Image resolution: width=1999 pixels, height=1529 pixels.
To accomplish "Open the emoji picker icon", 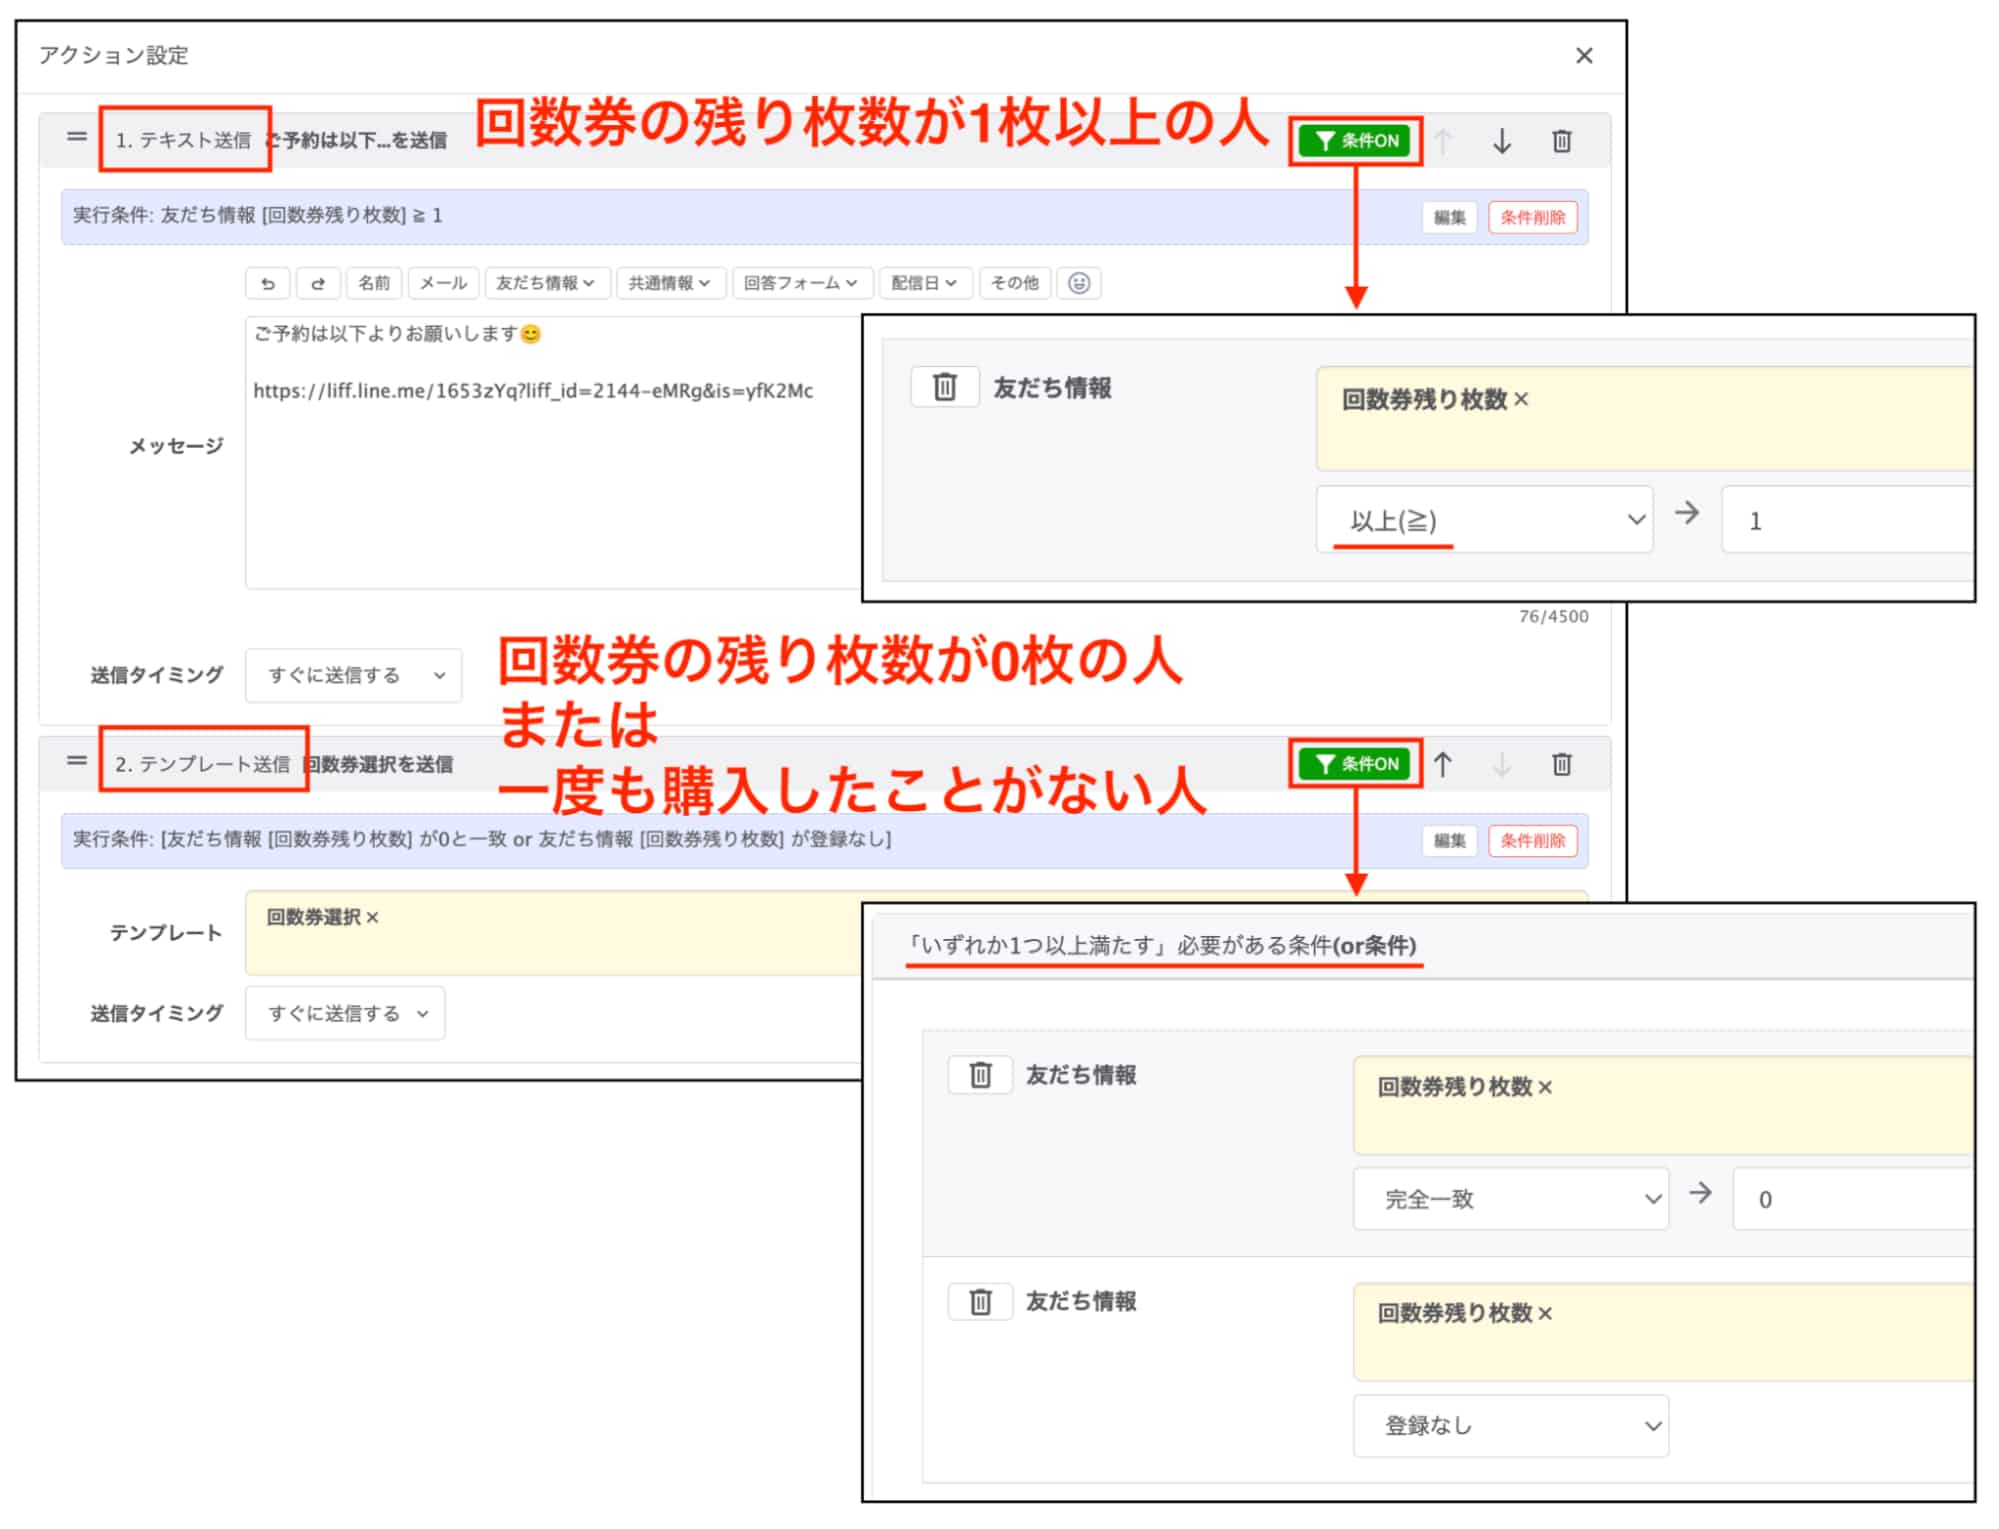I will pos(1080,283).
